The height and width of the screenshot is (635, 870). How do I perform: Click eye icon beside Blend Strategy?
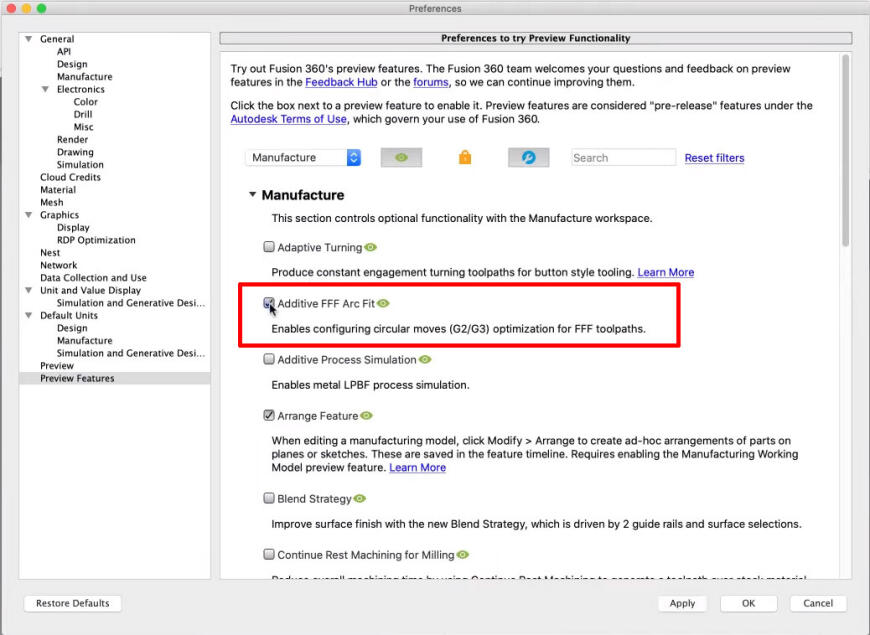pyautogui.click(x=360, y=499)
